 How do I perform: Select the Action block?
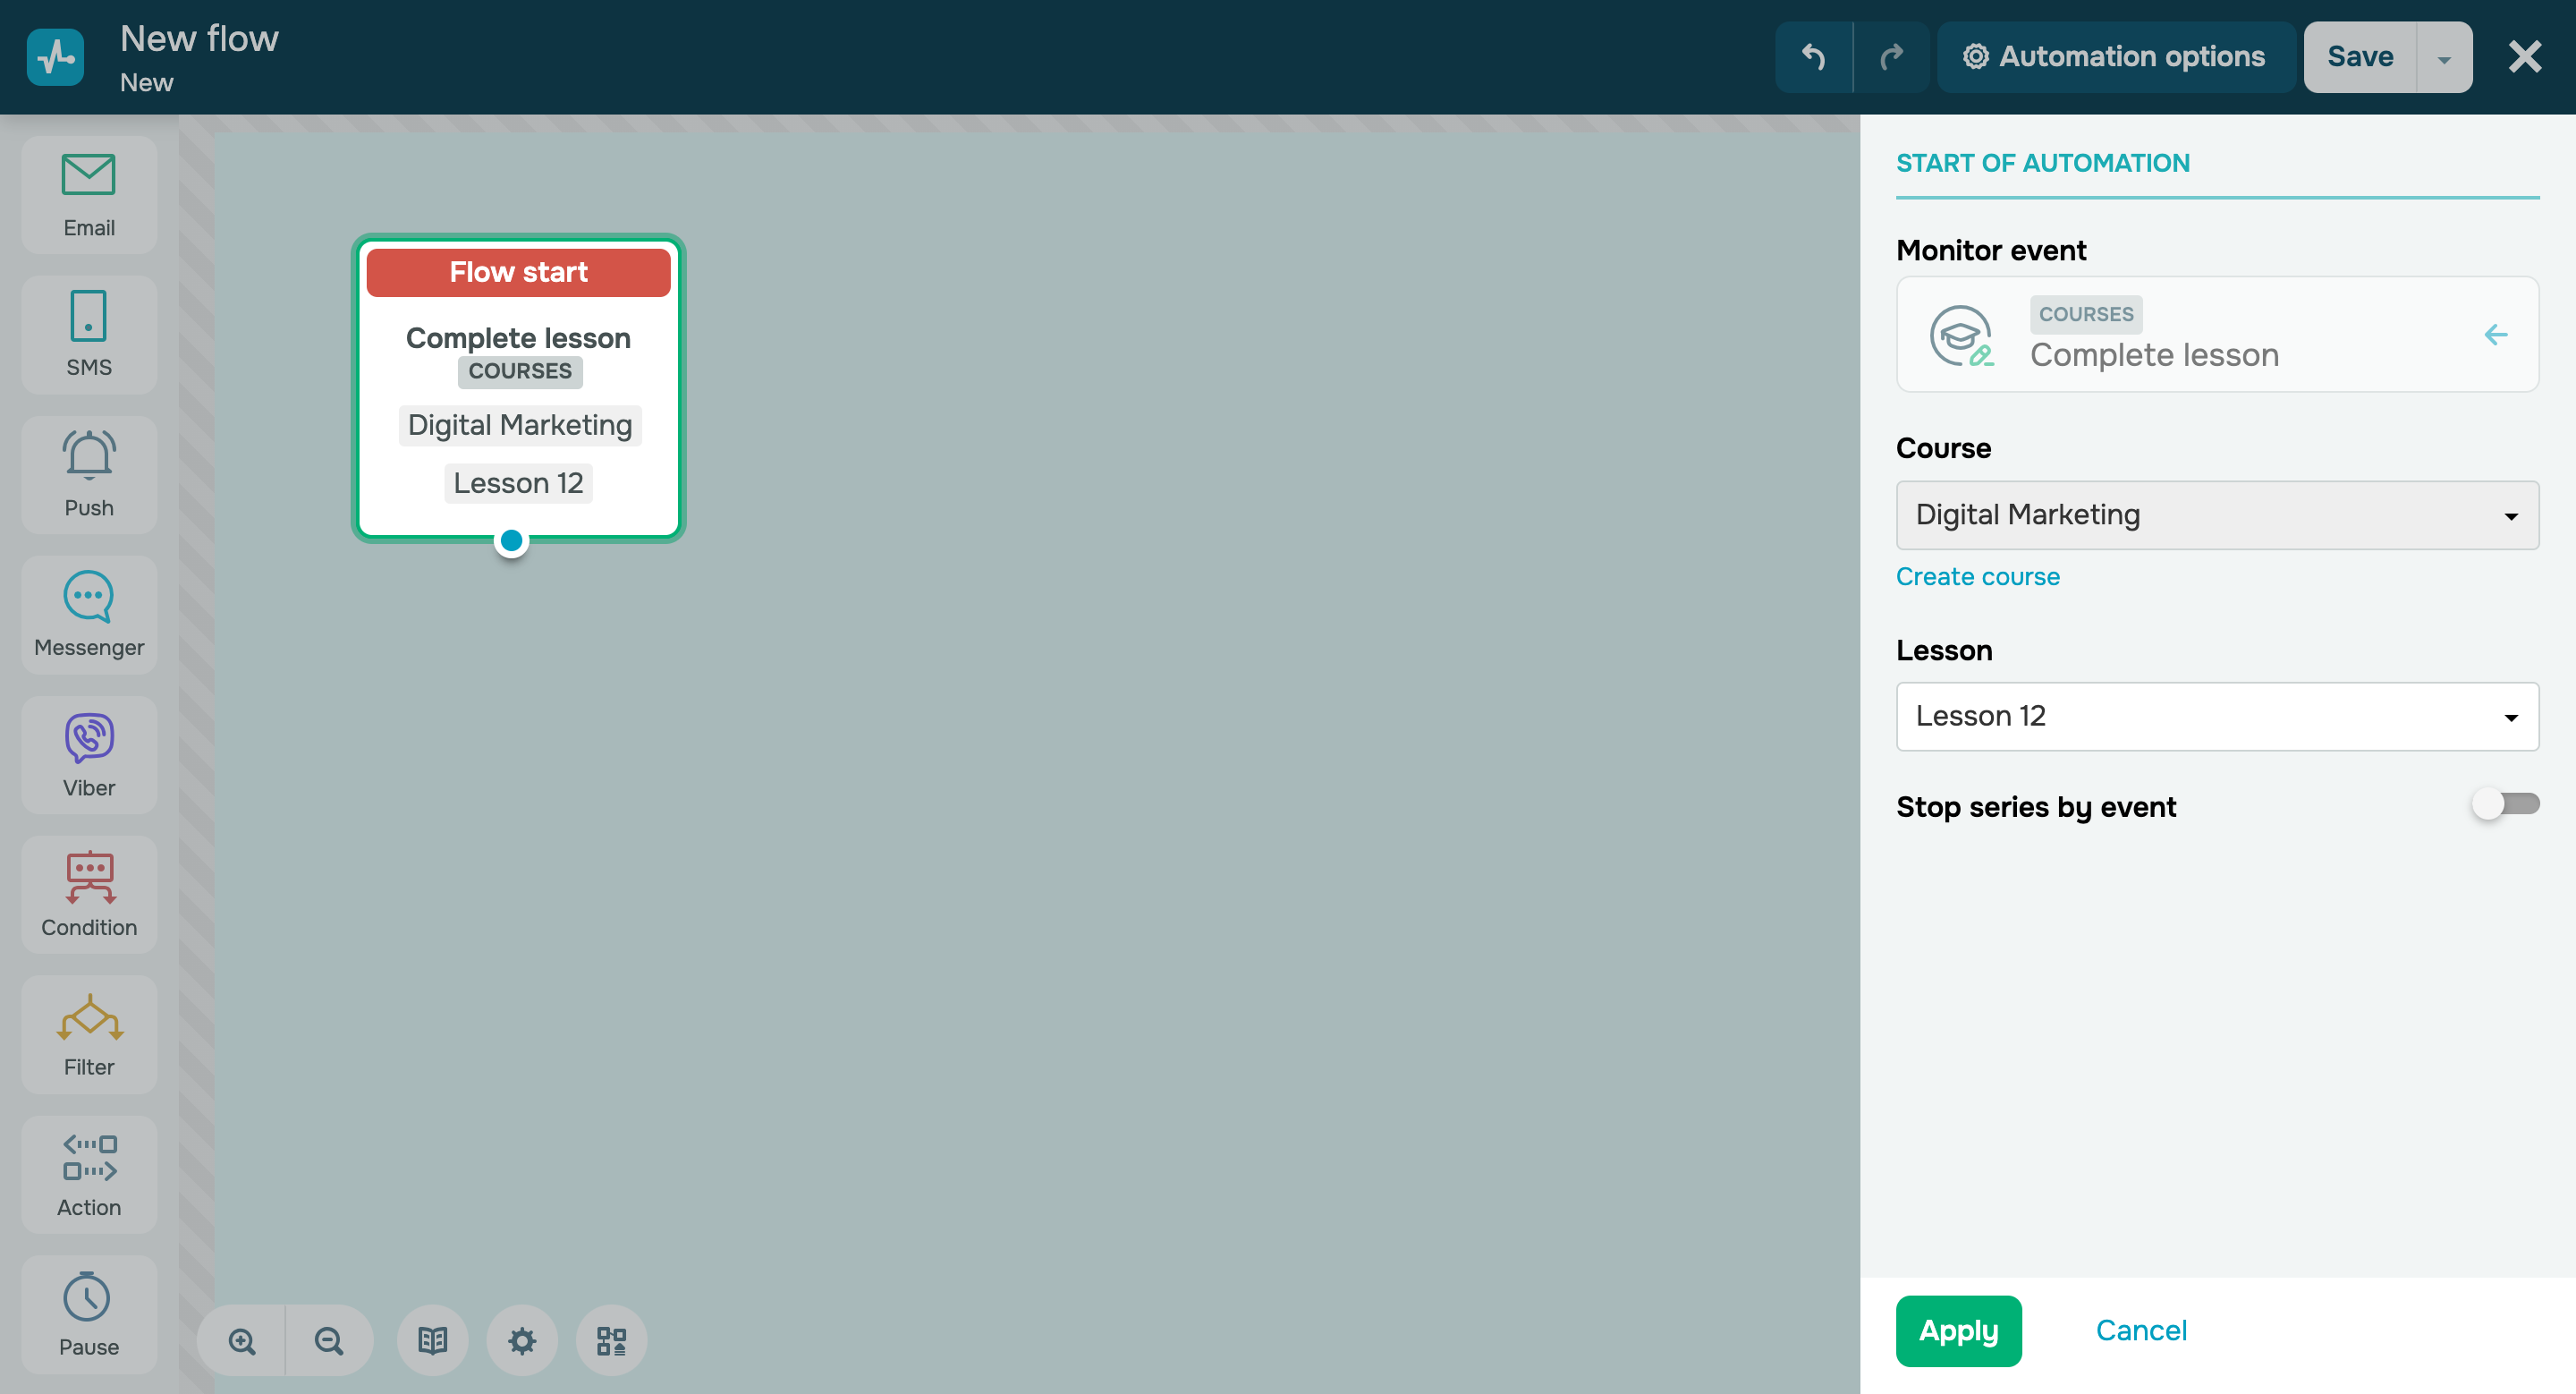point(88,1174)
